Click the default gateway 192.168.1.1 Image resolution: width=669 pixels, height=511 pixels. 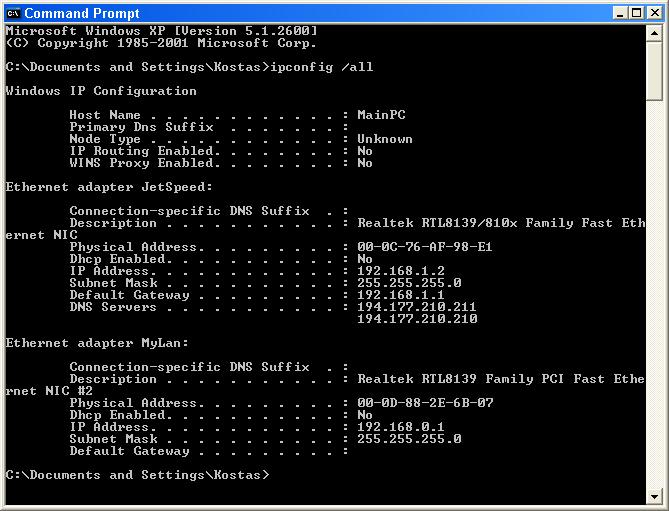400,295
